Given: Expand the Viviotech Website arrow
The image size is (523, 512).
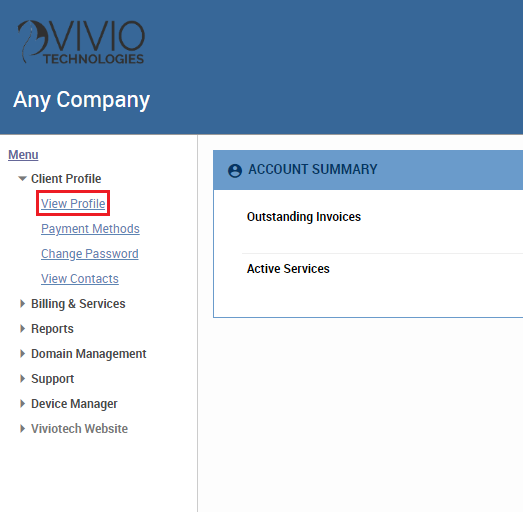Looking at the screenshot, I should tap(22, 429).
